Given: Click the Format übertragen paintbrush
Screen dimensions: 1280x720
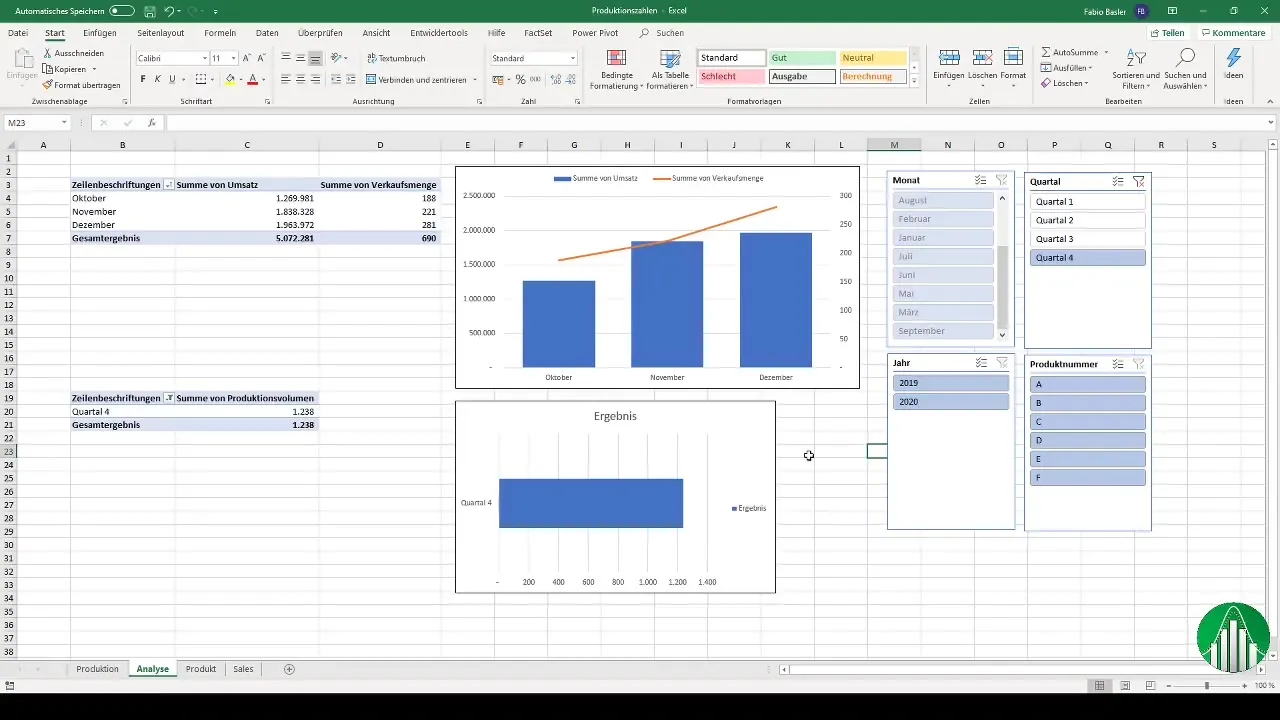Looking at the screenshot, I should click(x=81, y=85).
